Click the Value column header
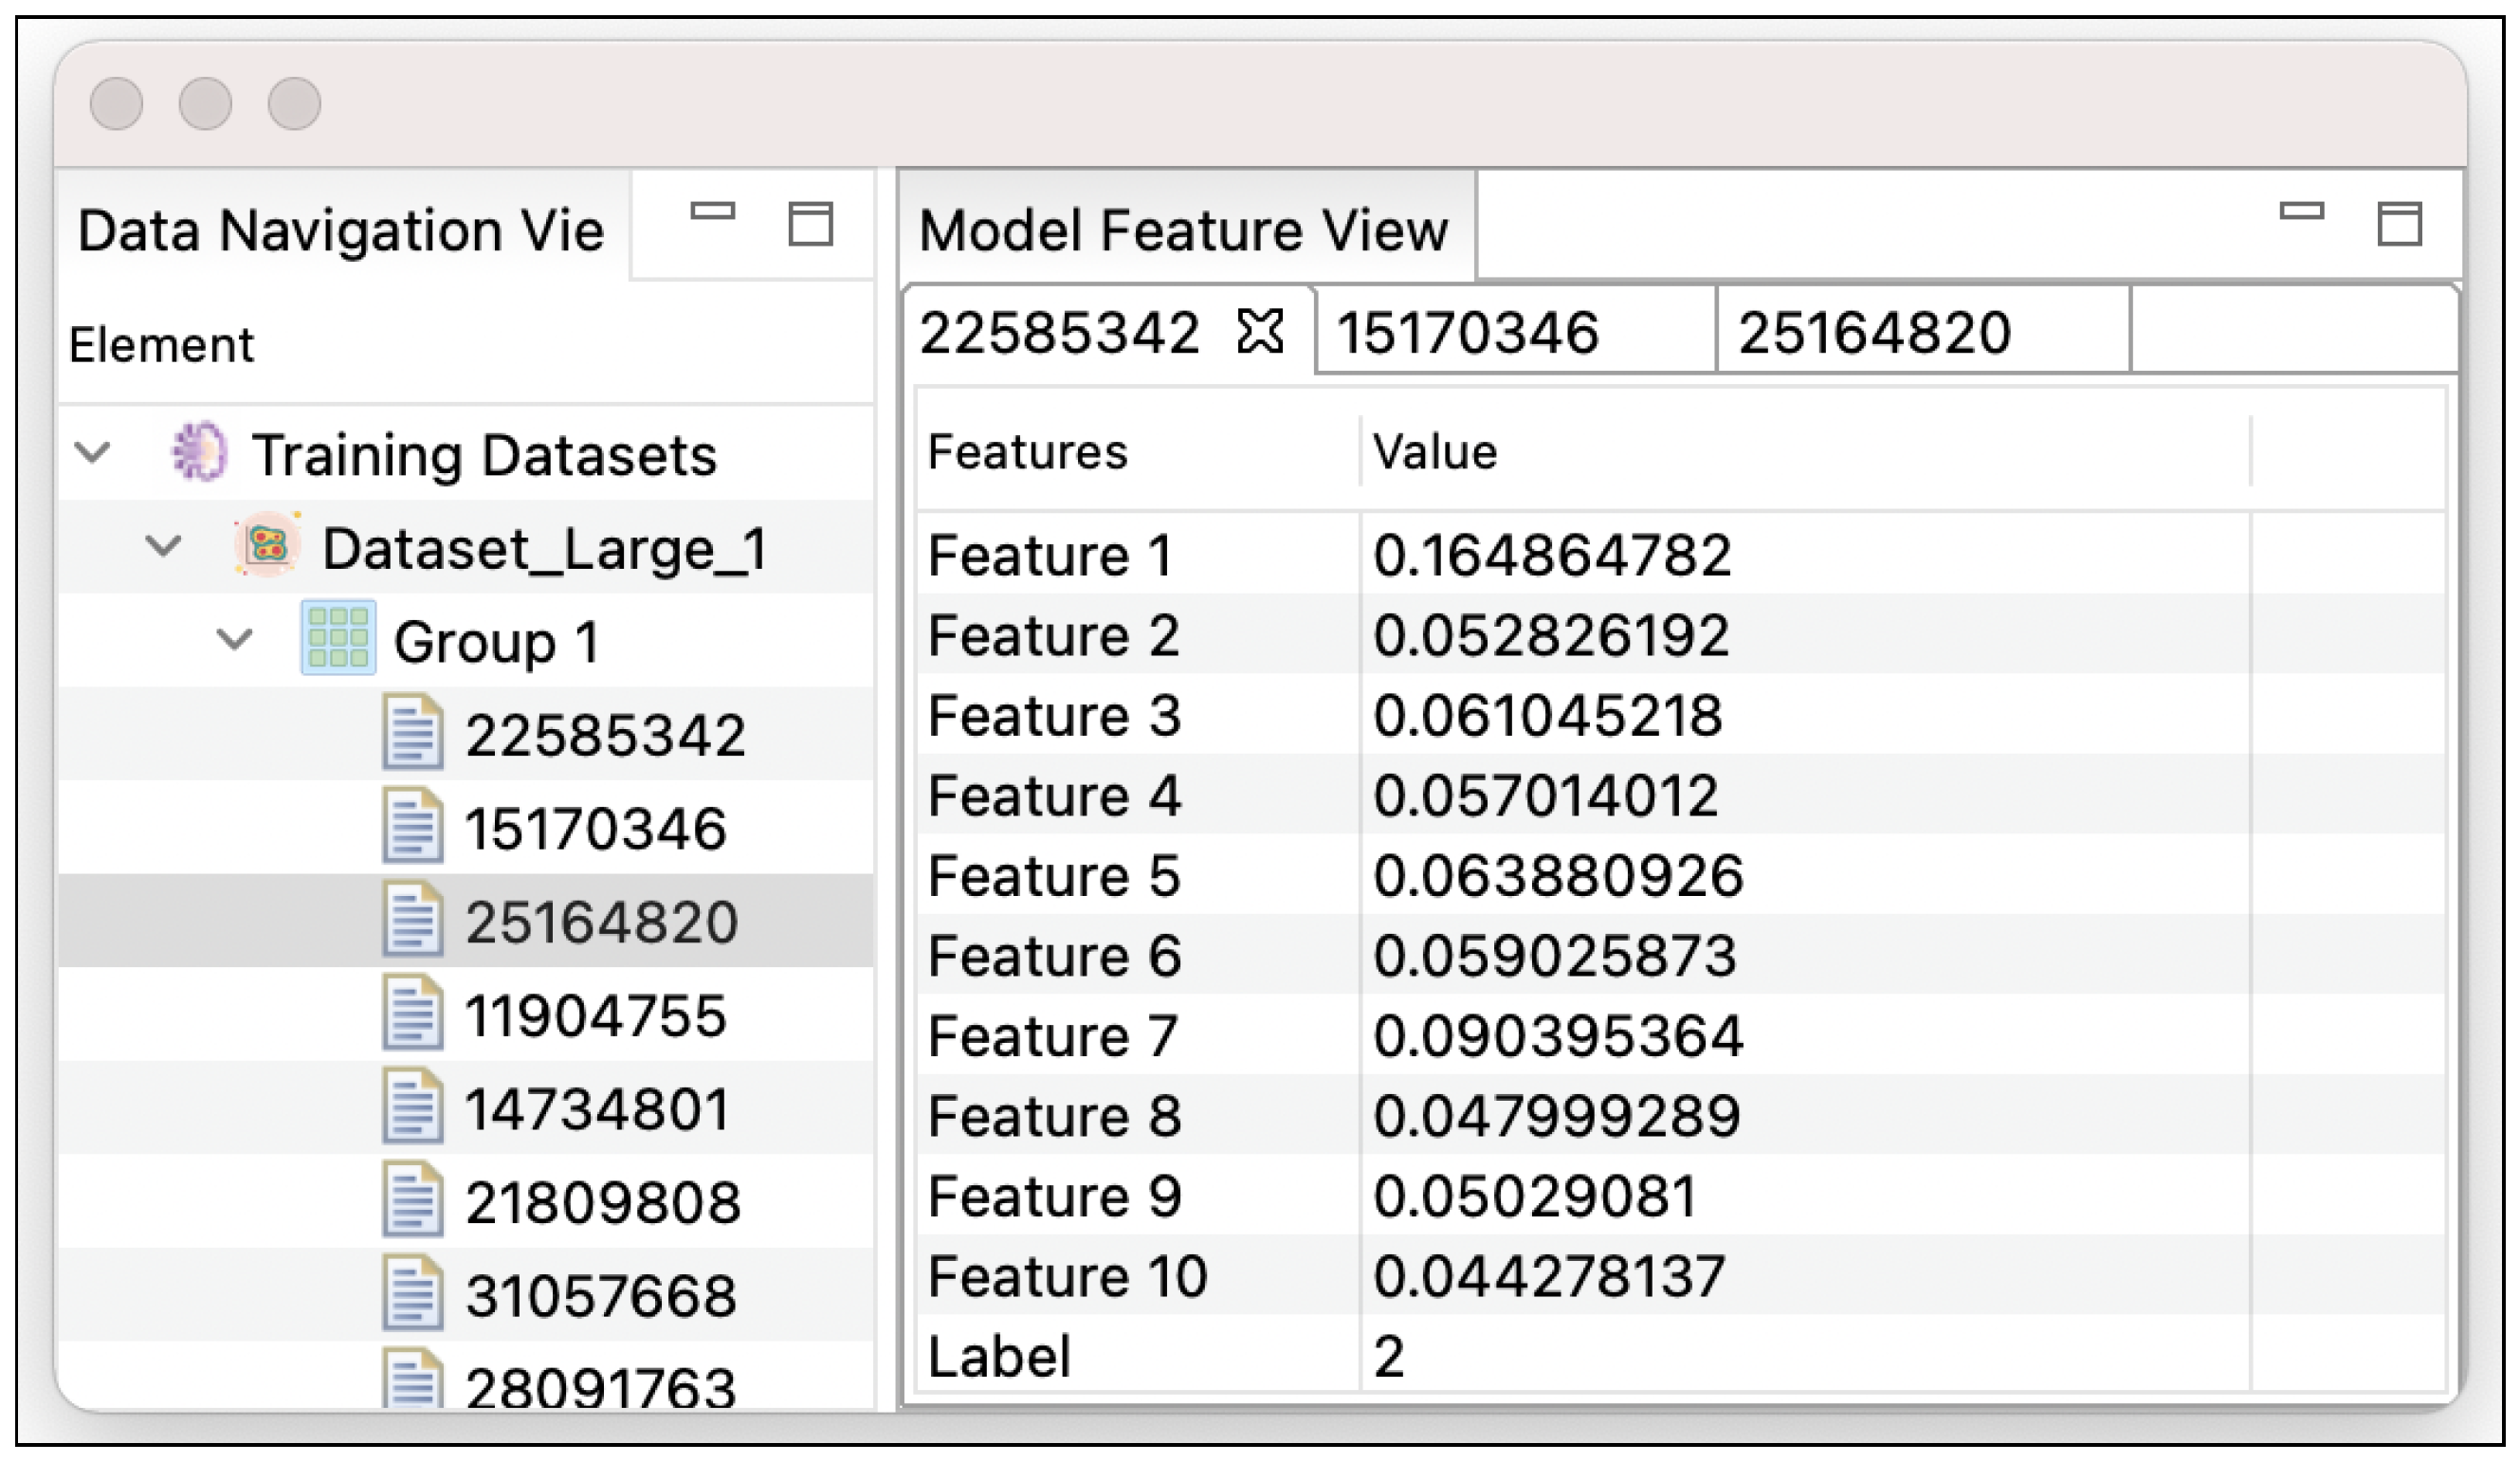 click(1434, 452)
